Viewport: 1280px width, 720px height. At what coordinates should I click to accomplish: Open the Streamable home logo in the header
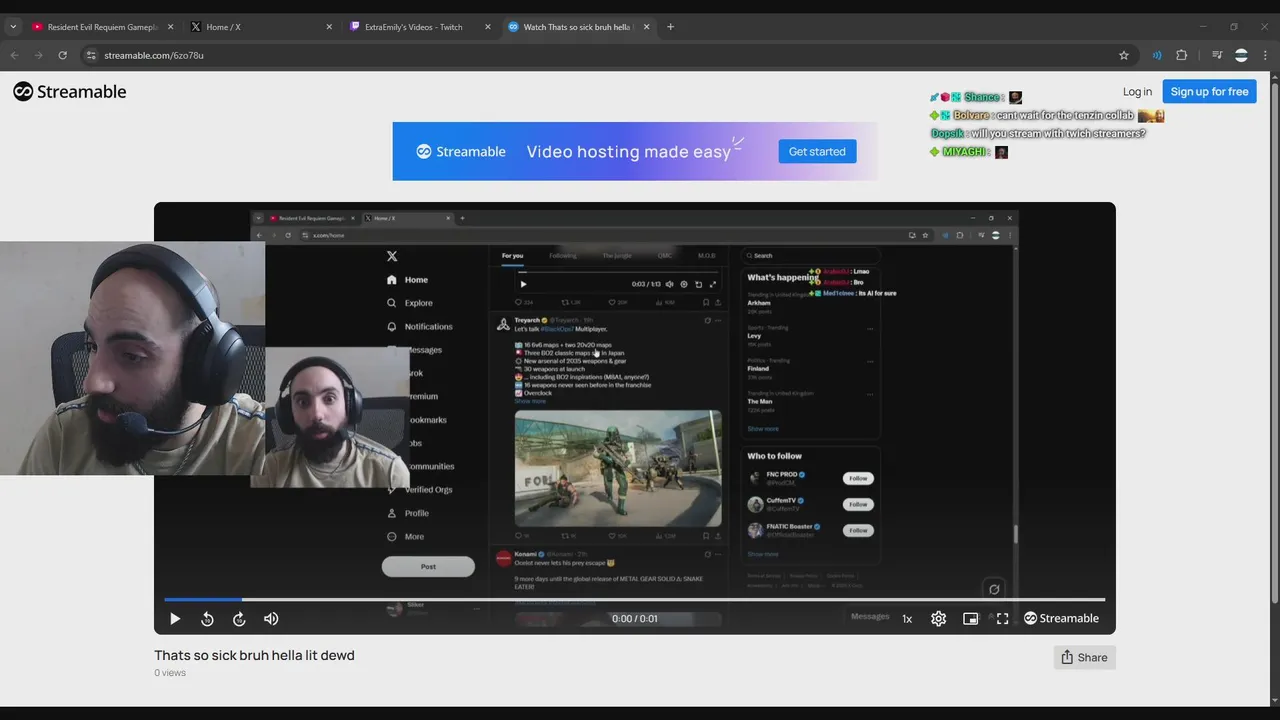coord(70,91)
